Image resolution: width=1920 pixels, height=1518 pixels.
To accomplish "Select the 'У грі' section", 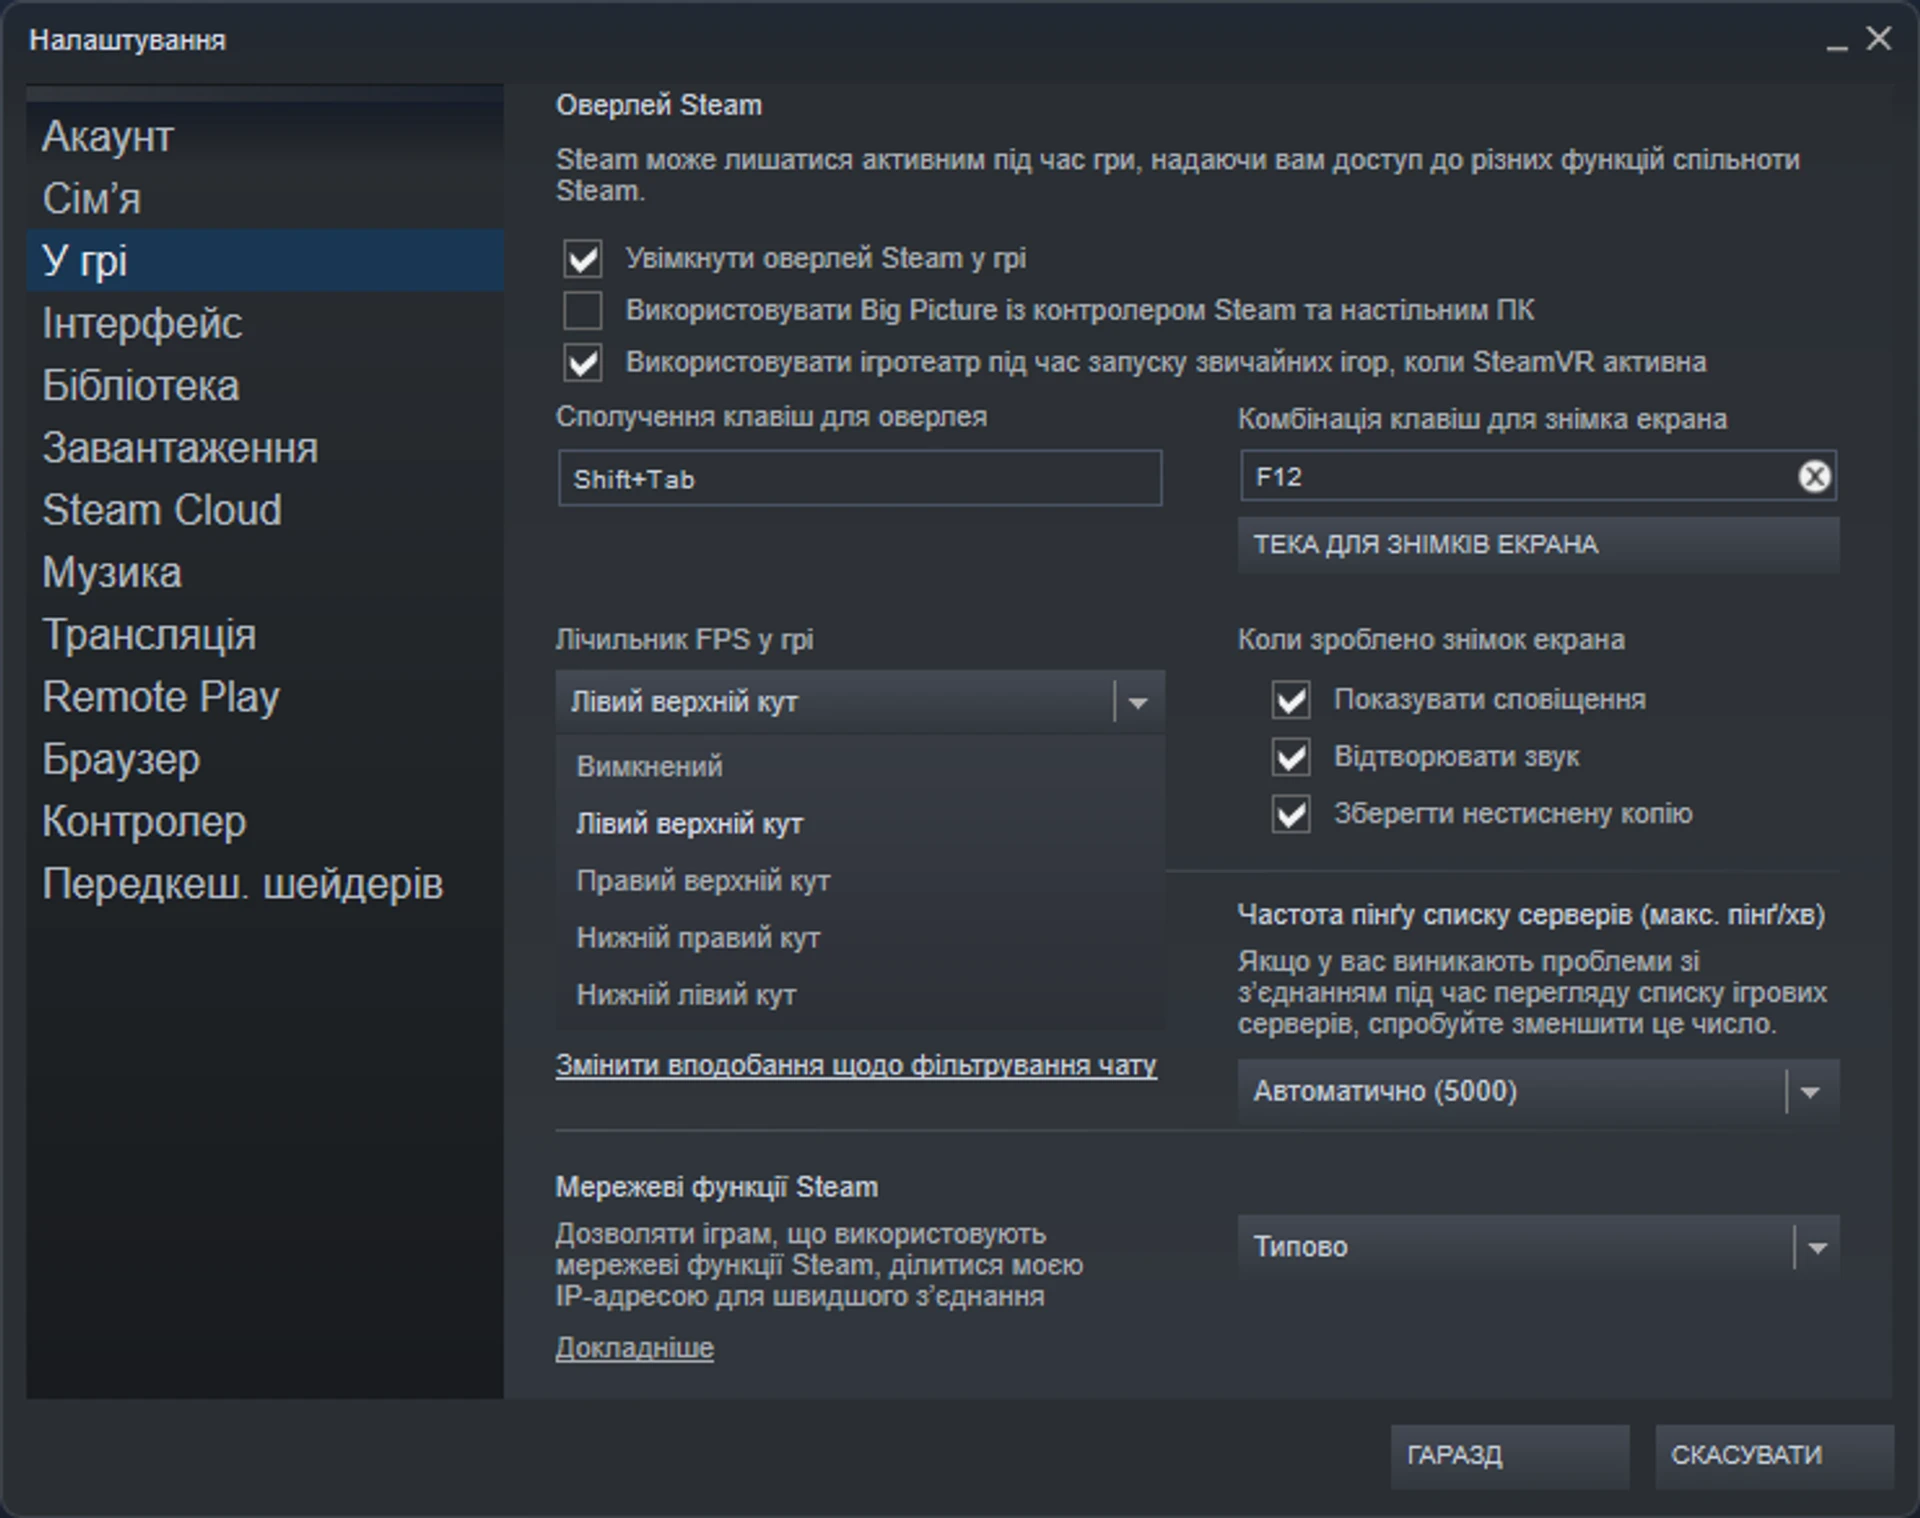I will coord(265,260).
